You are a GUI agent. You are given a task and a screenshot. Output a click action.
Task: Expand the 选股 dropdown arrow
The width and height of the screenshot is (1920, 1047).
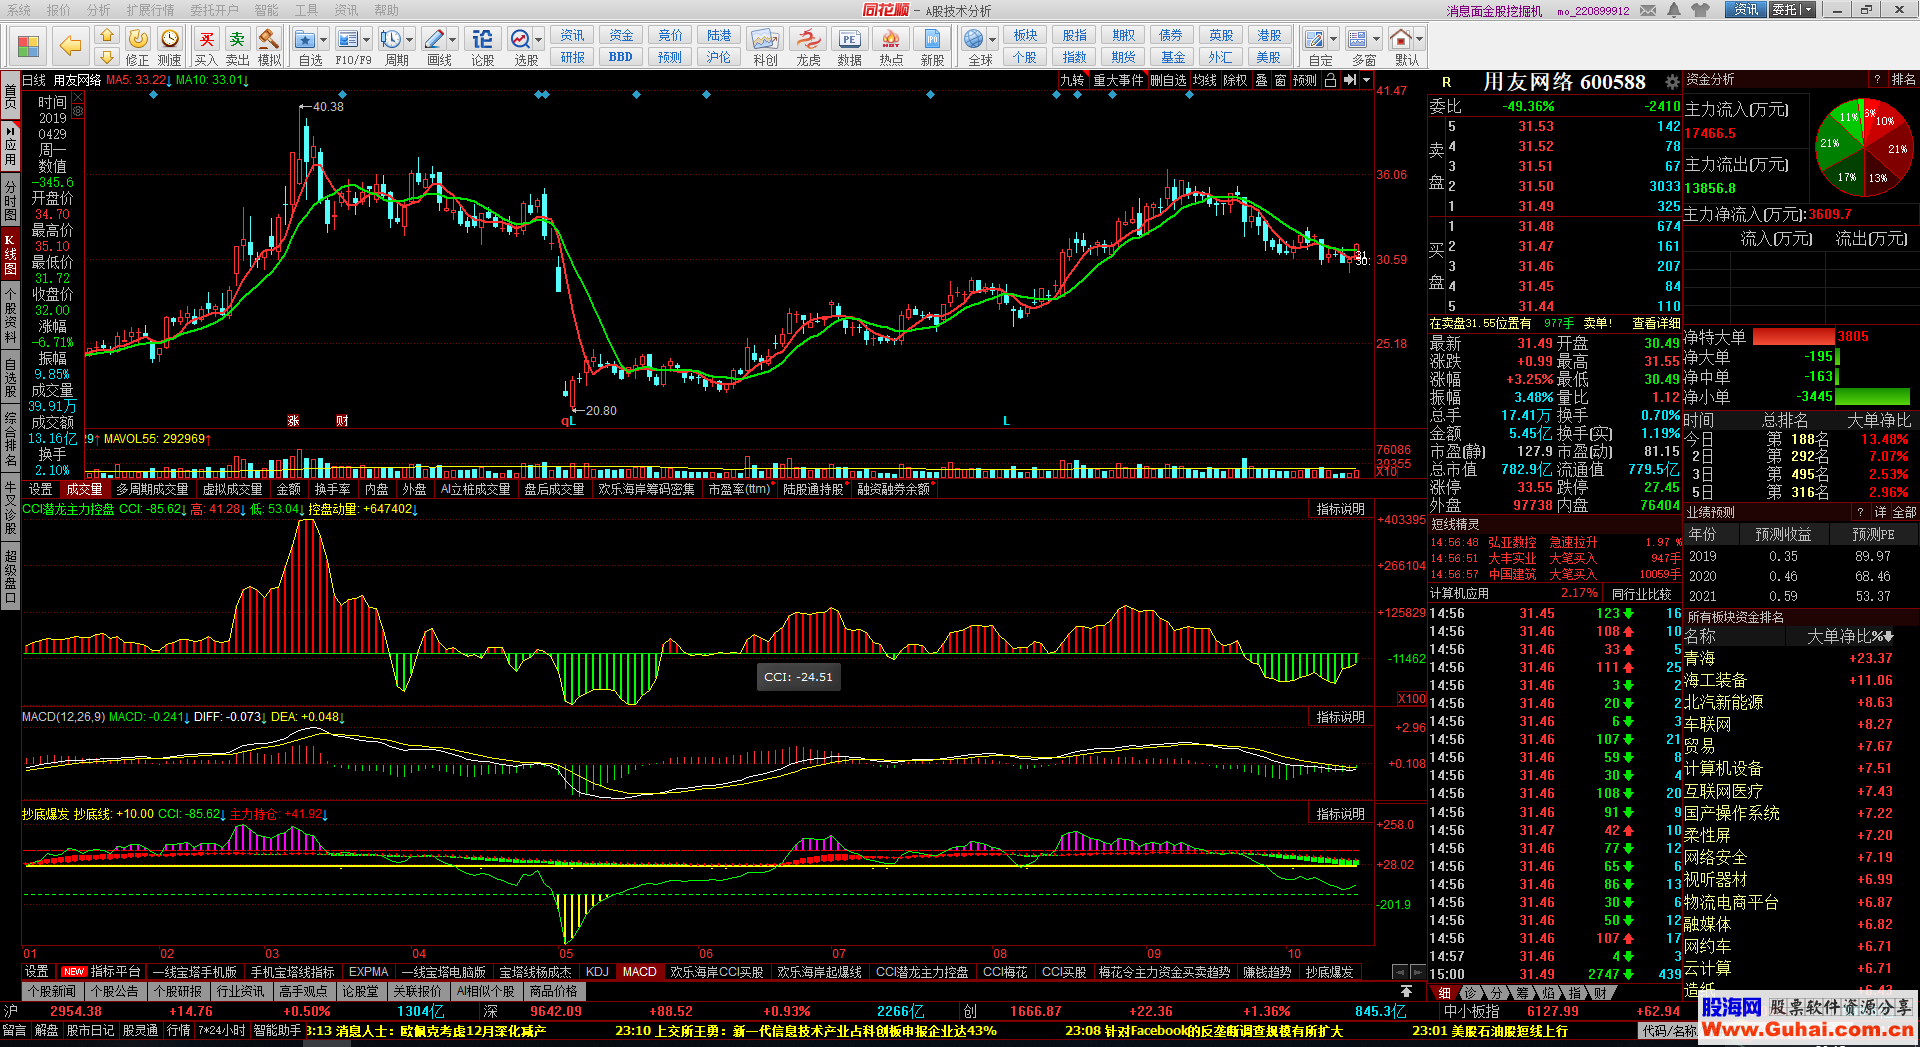click(539, 40)
